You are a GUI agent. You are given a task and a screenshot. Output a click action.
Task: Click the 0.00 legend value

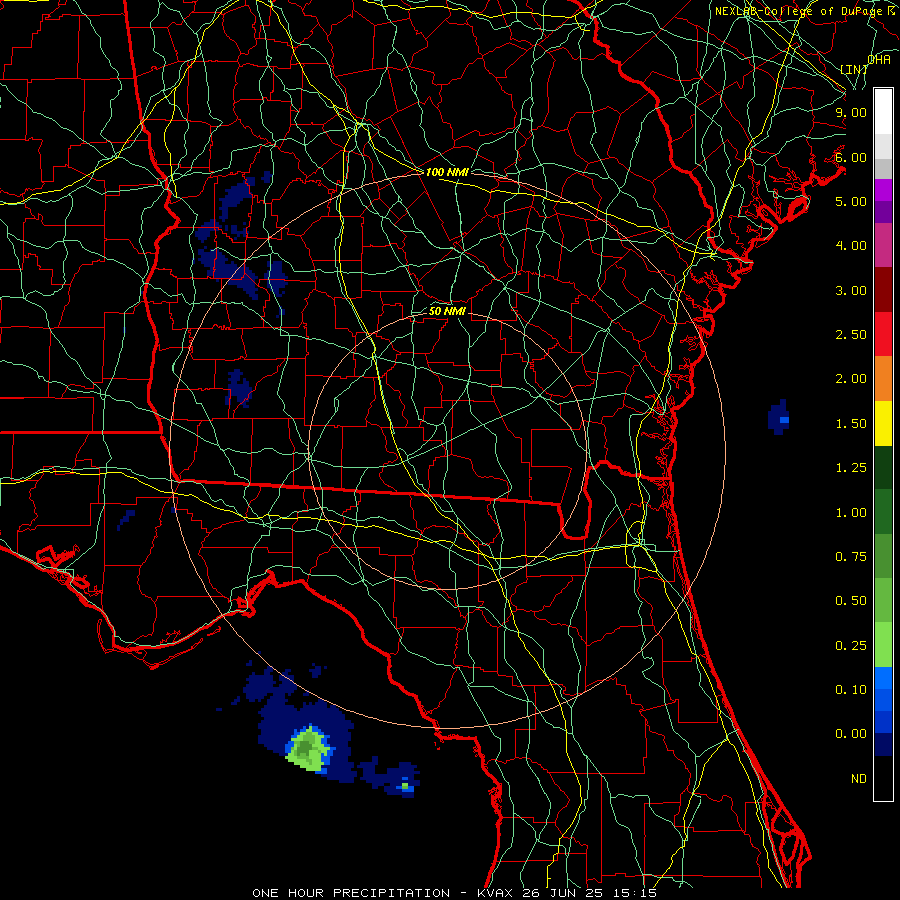coord(851,734)
